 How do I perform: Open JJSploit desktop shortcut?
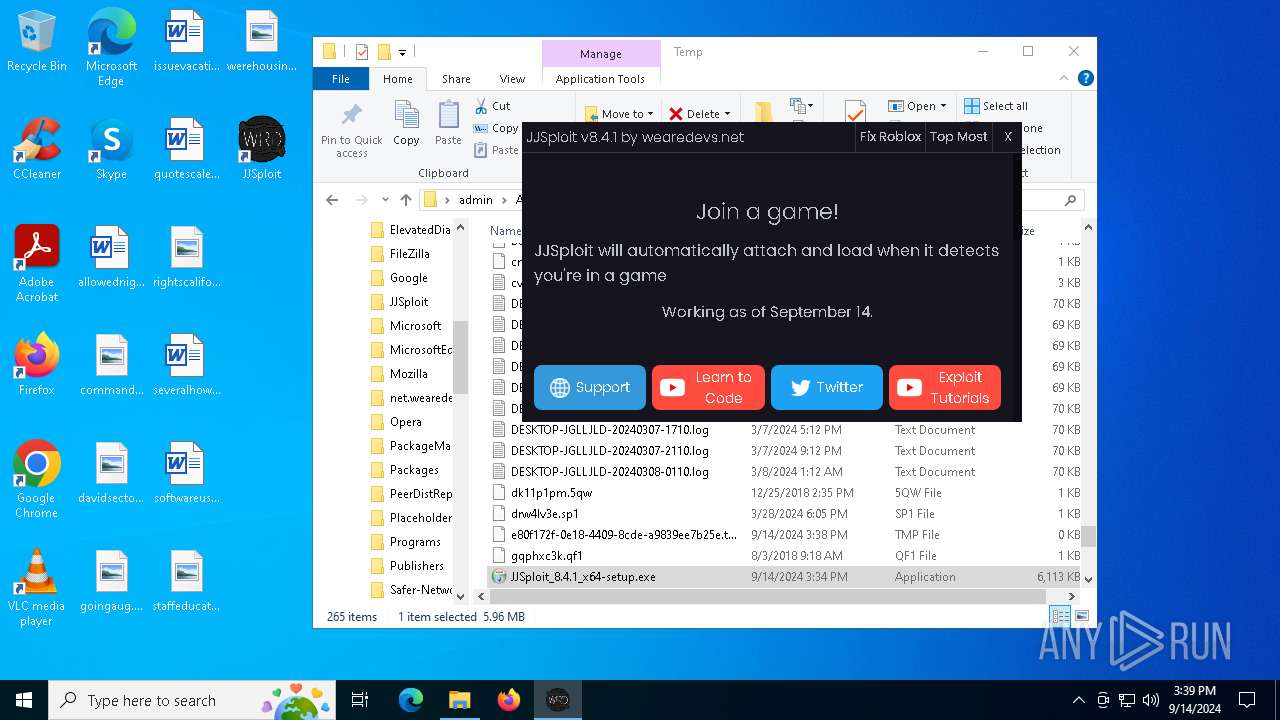pyautogui.click(x=262, y=150)
